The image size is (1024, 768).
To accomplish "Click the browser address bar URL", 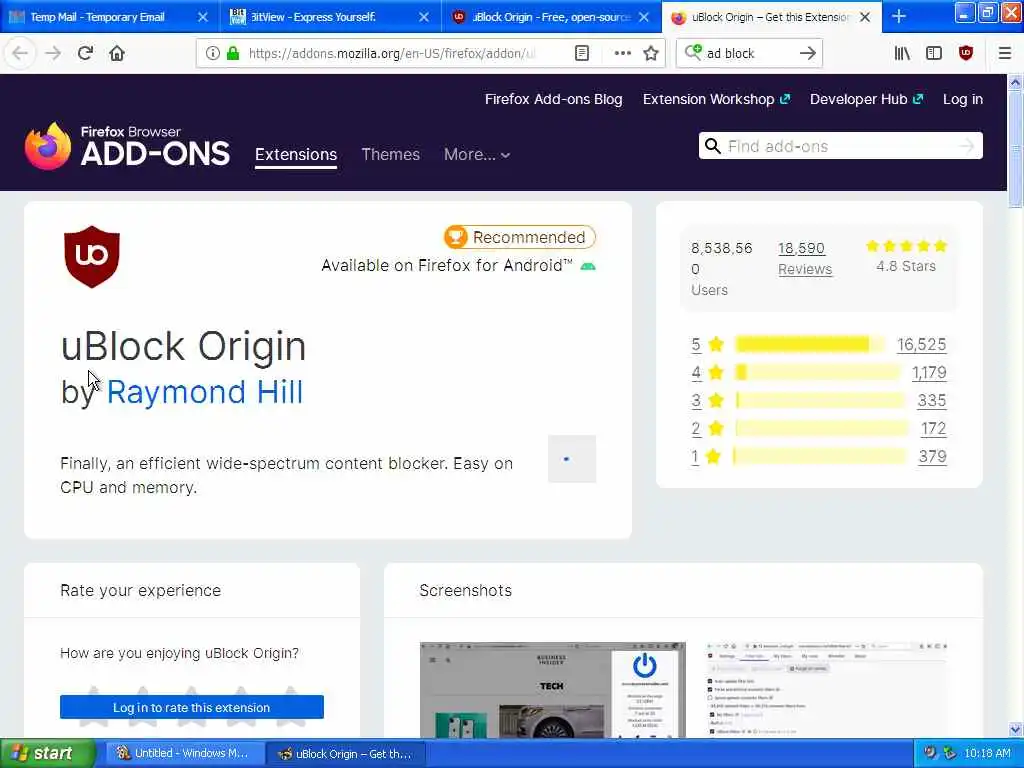I will [x=392, y=53].
